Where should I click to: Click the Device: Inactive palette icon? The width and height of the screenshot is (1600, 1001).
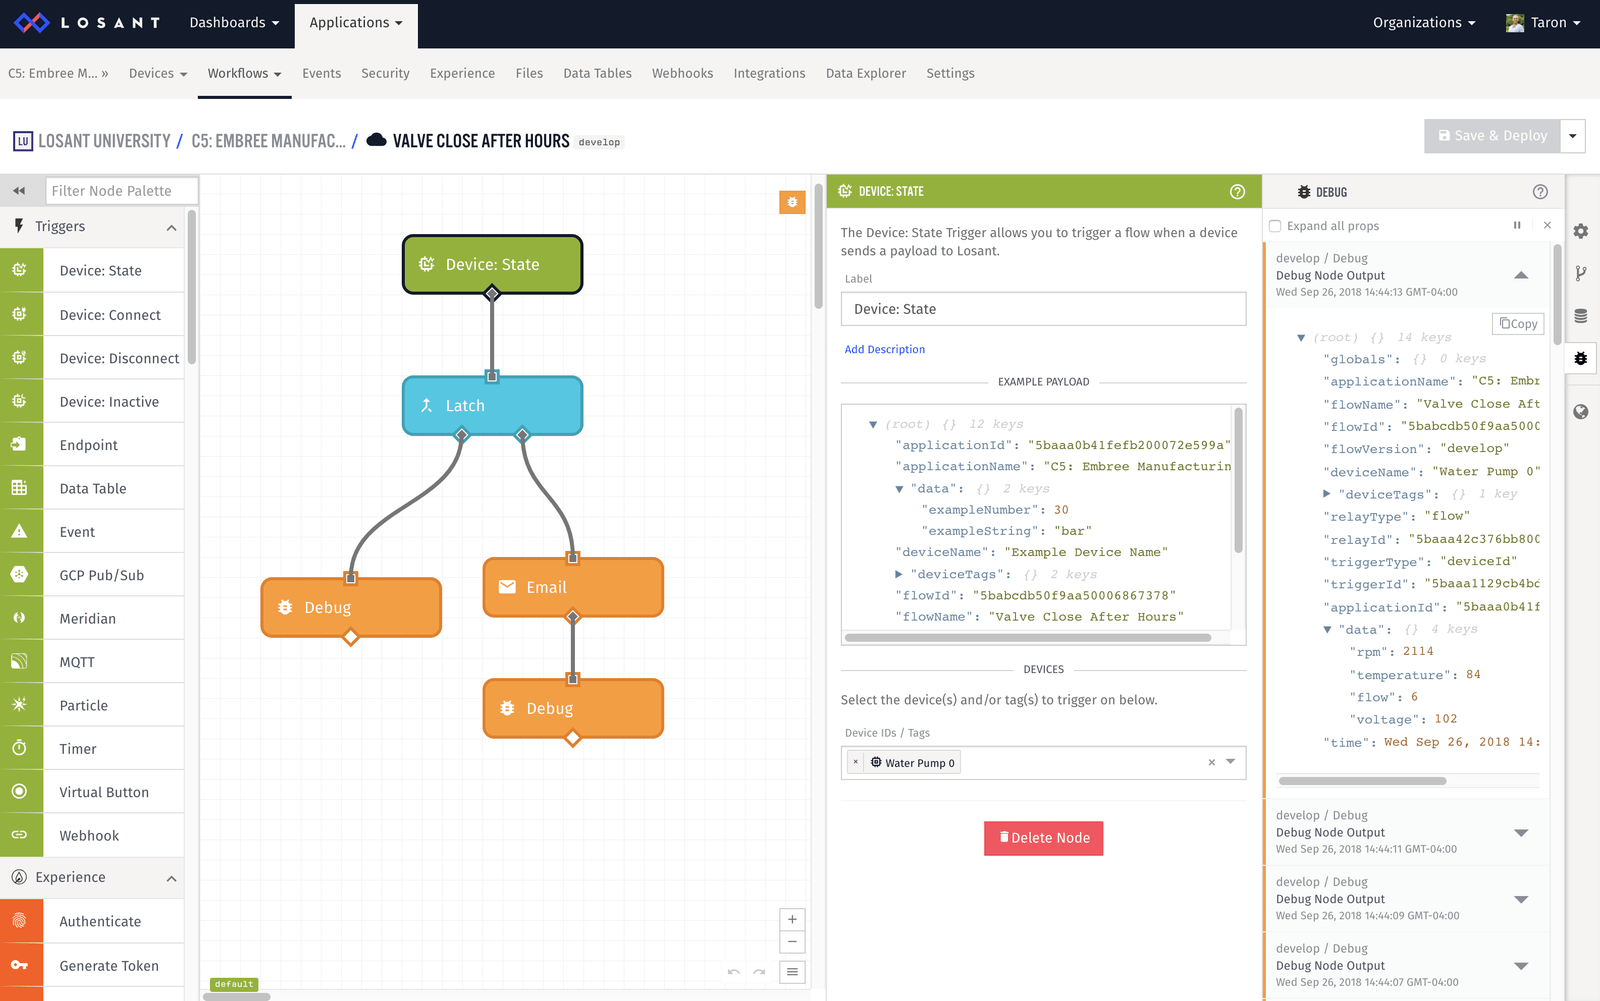pyautogui.click(x=20, y=401)
